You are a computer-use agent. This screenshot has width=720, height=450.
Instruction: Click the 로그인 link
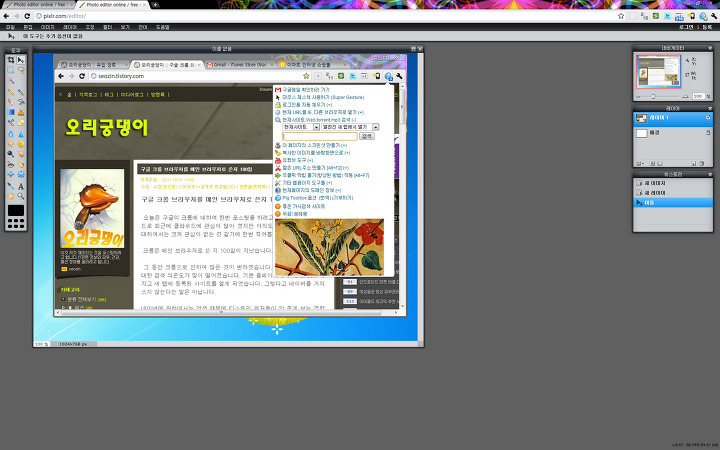click(686, 27)
